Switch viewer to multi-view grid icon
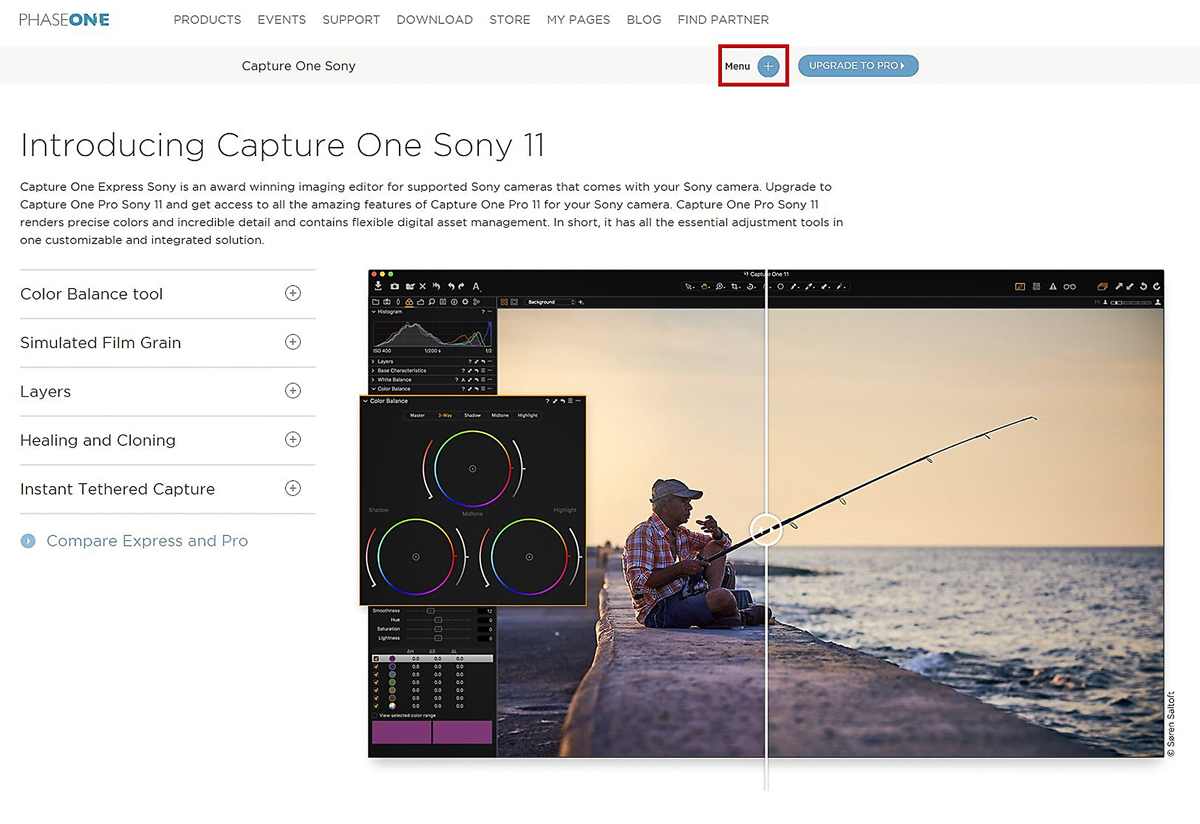 pyautogui.click(x=504, y=302)
